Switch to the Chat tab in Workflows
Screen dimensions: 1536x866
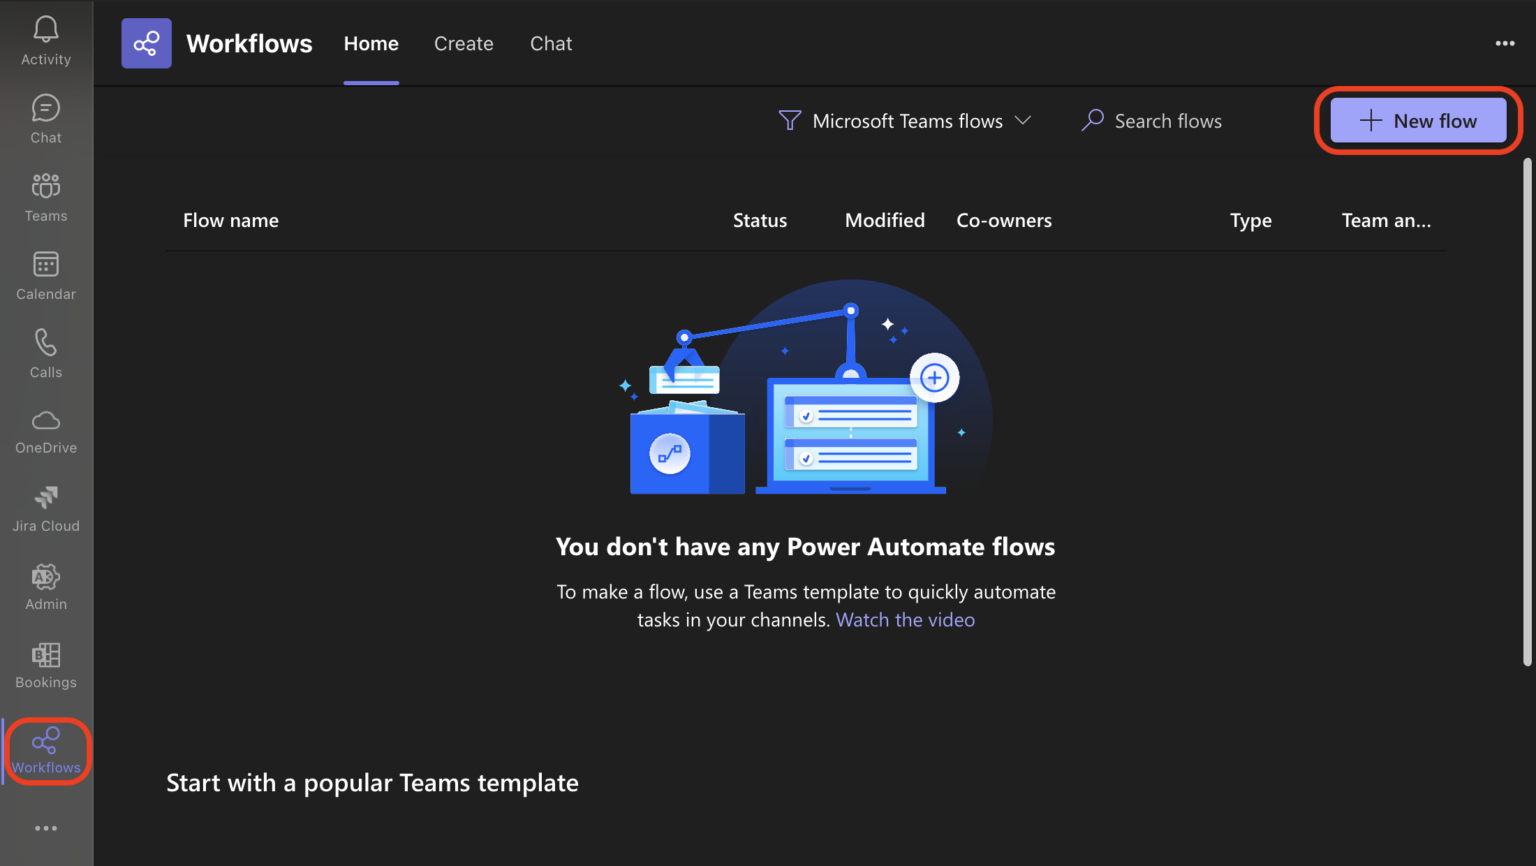(x=551, y=44)
